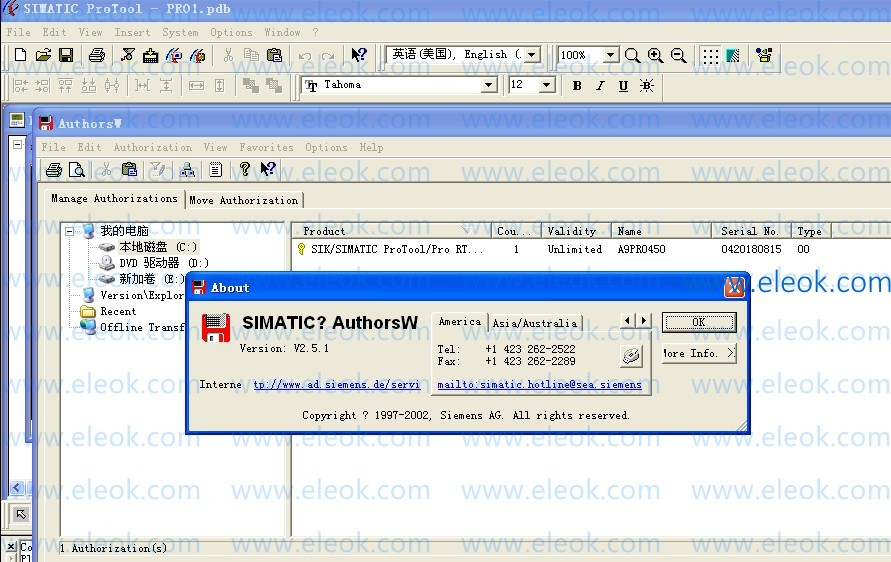Open the font size 12 dropdown

pos(547,85)
